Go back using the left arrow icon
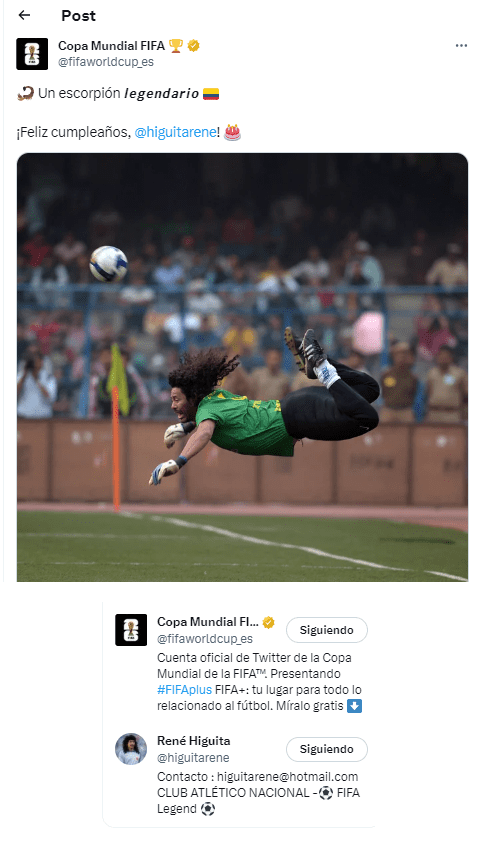The image size is (478, 852). click(x=24, y=15)
